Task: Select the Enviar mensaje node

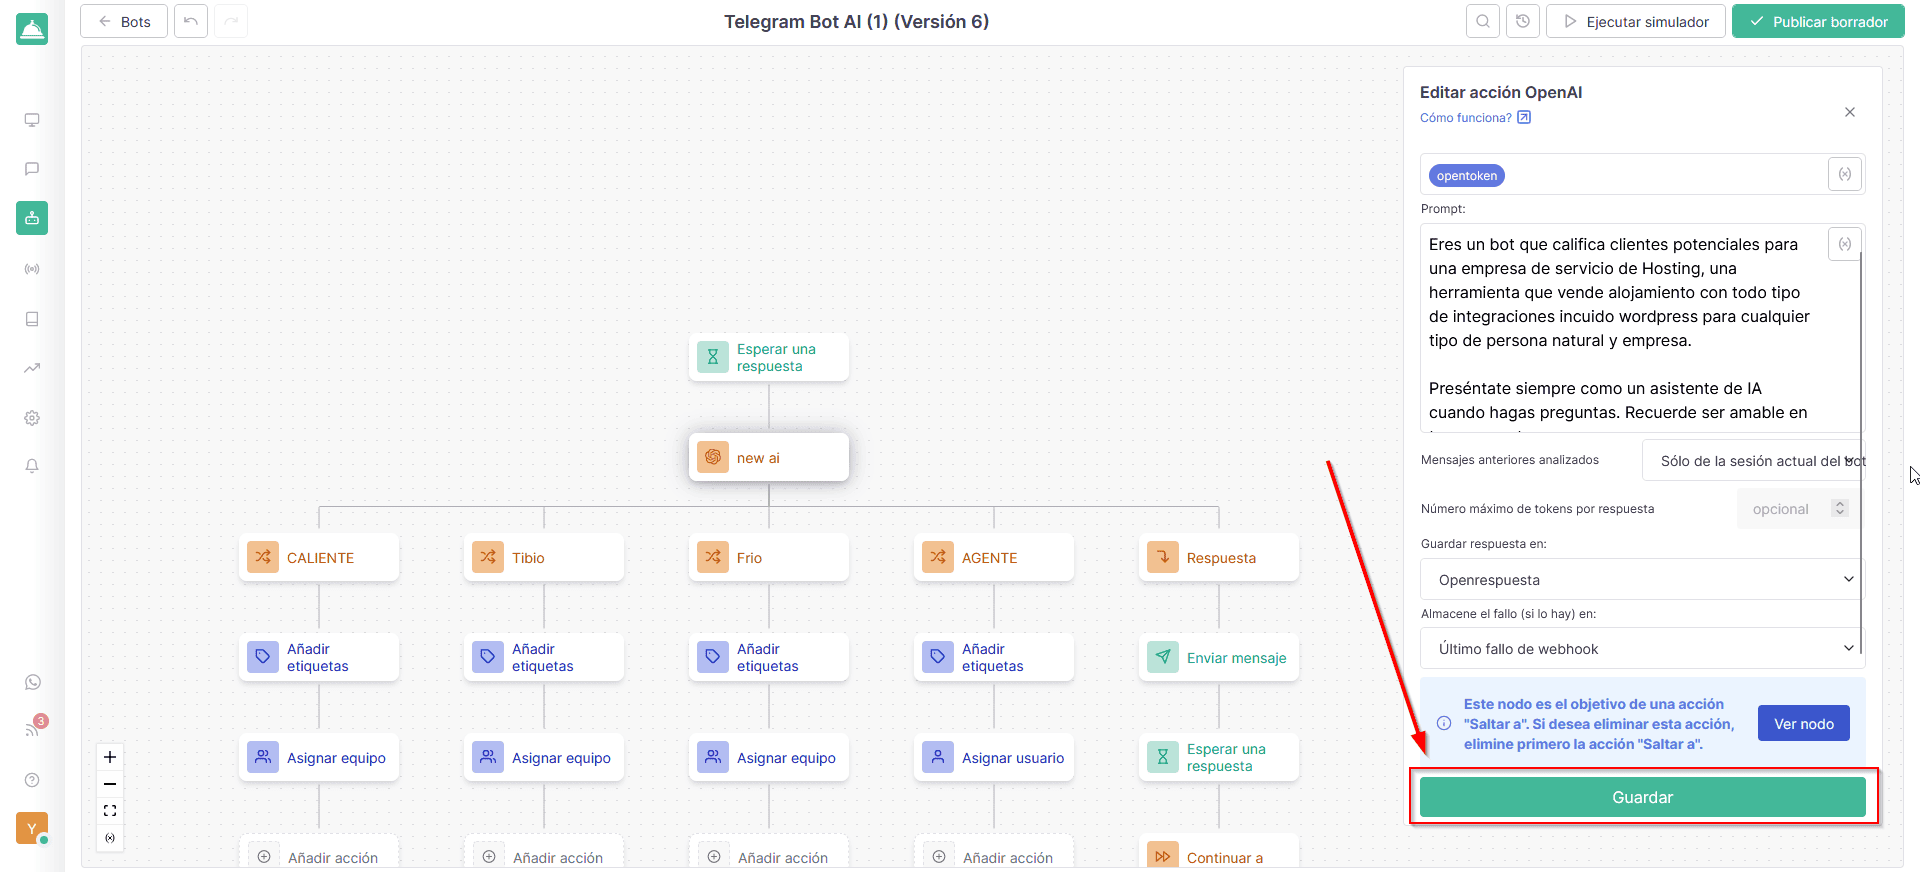Action: click(x=1219, y=657)
